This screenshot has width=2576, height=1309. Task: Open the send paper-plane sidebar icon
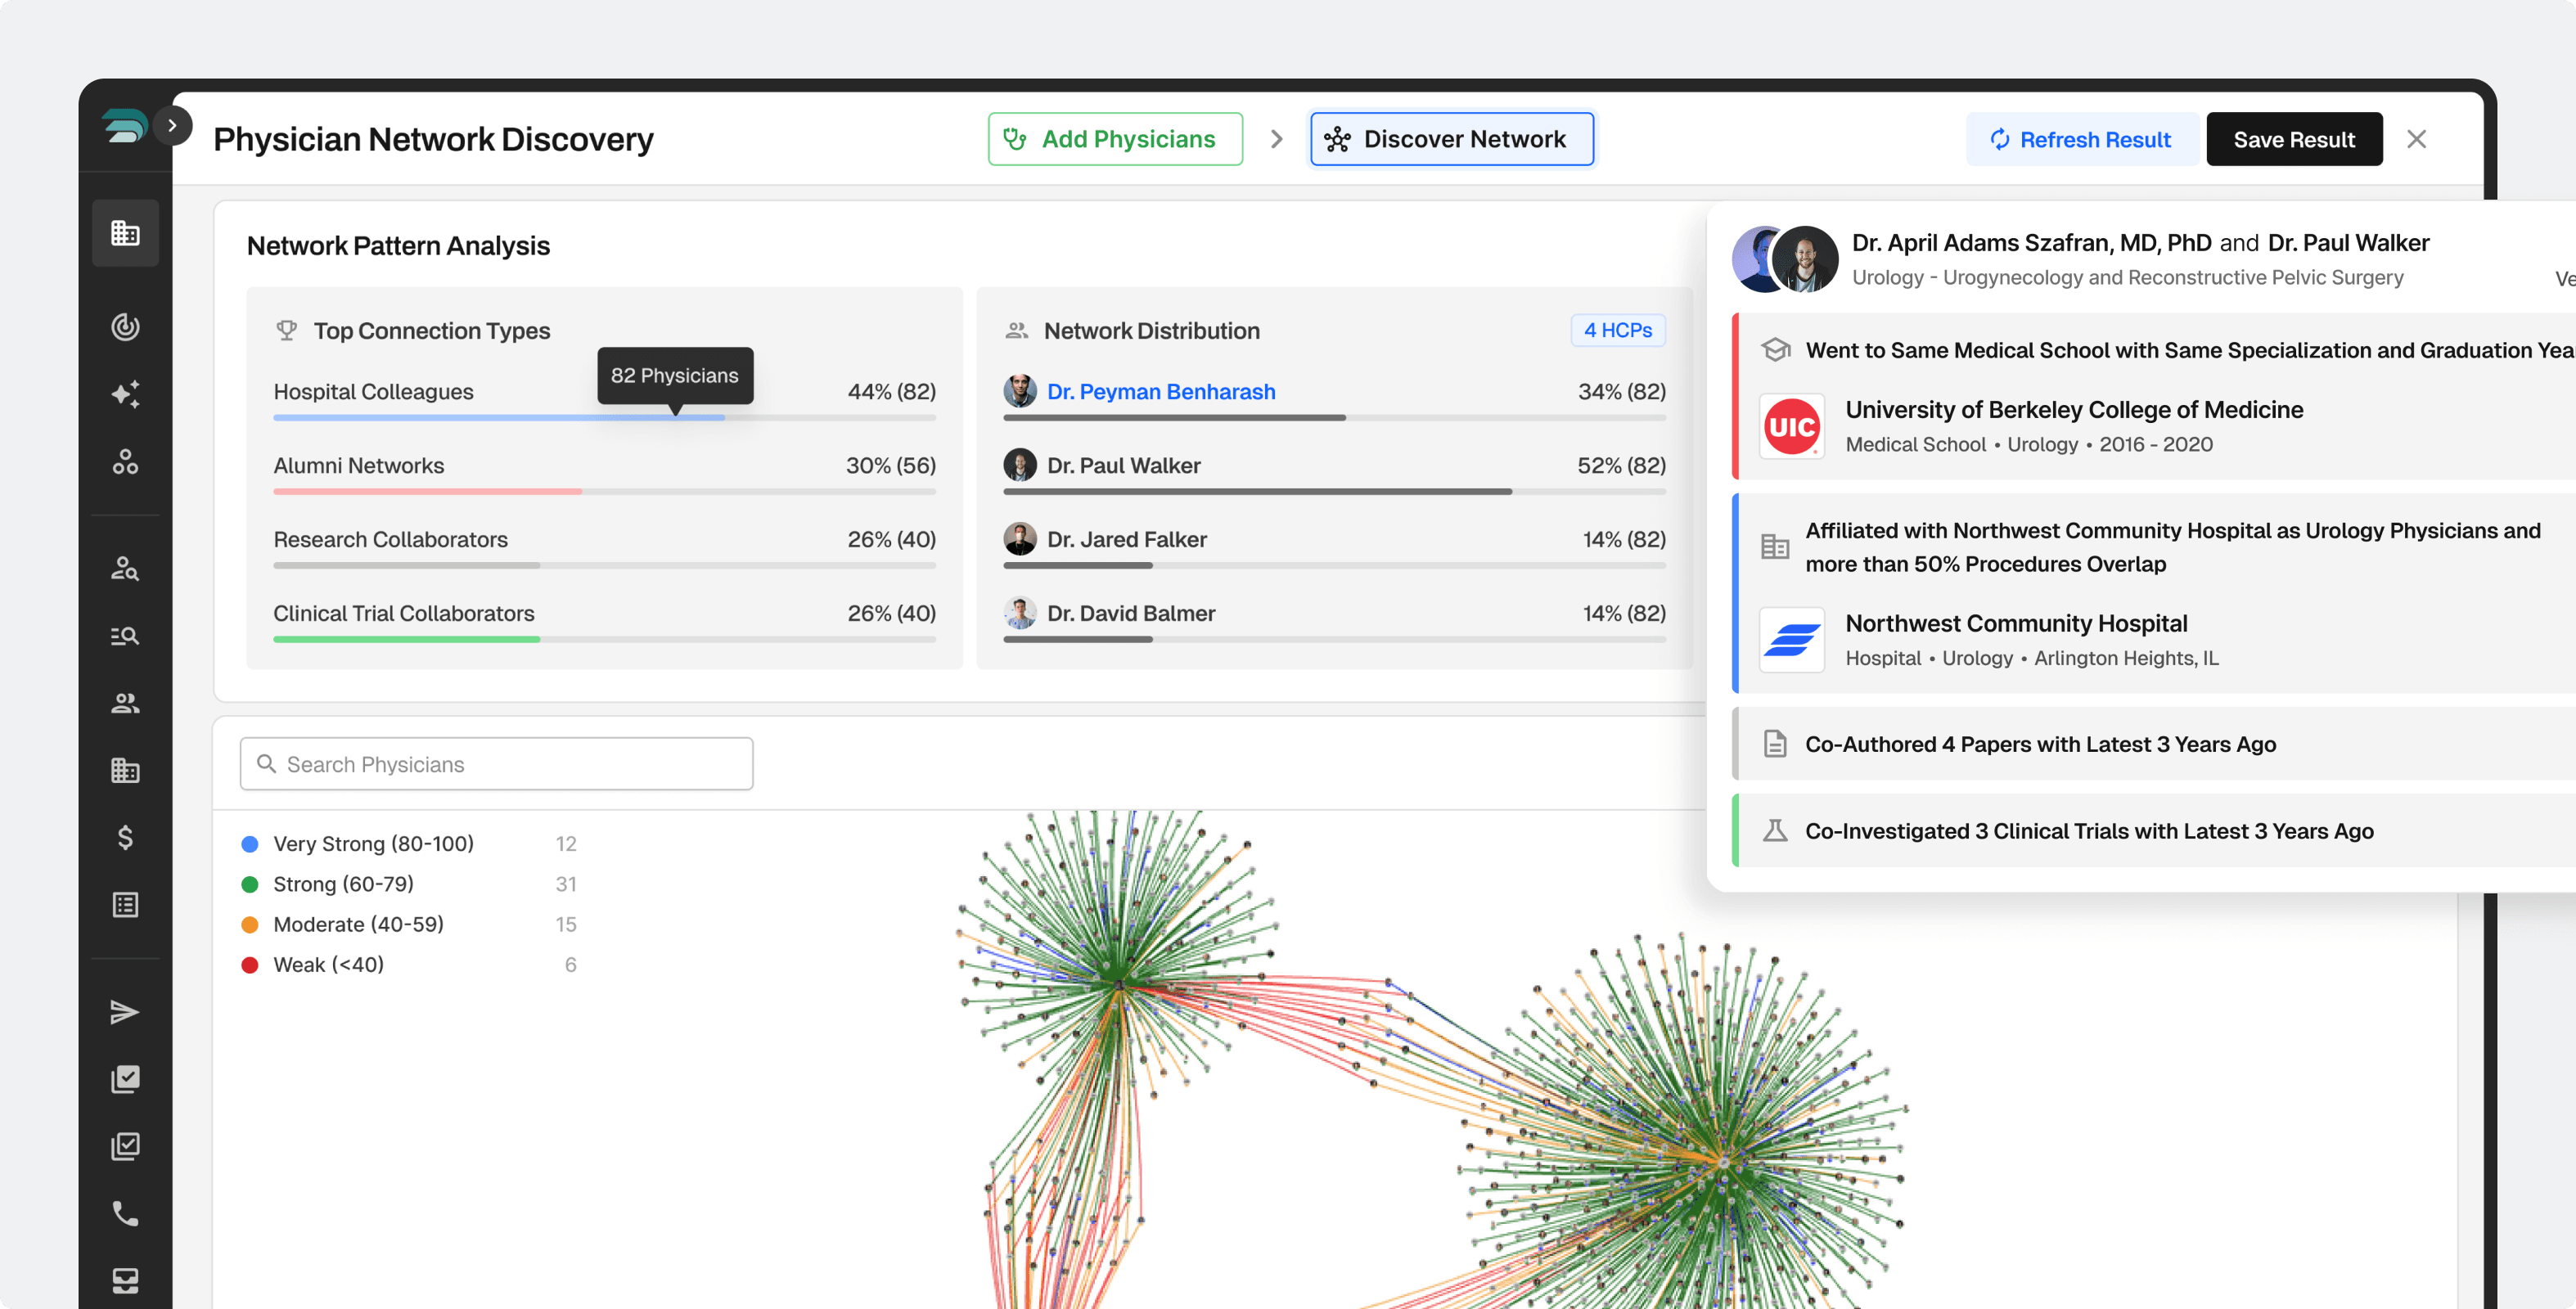[125, 1012]
